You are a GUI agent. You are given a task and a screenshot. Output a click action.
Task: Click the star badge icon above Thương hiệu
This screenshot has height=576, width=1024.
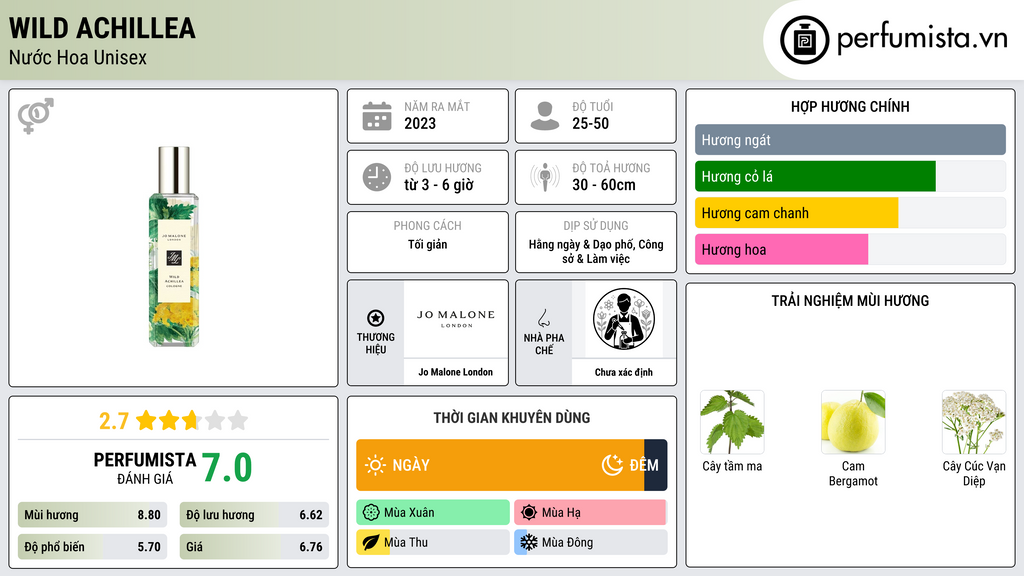point(376,318)
